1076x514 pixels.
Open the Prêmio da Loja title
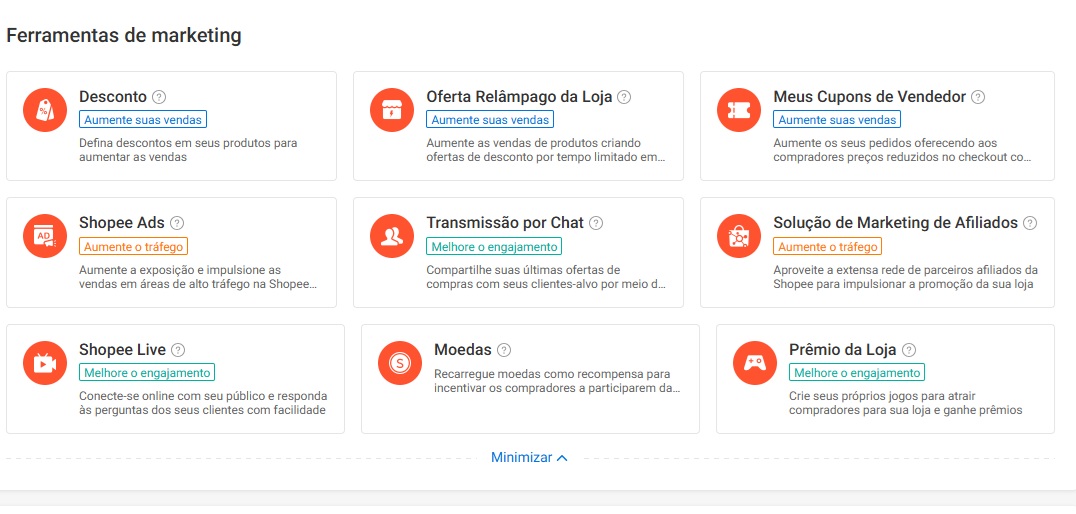tap(843, 350)
